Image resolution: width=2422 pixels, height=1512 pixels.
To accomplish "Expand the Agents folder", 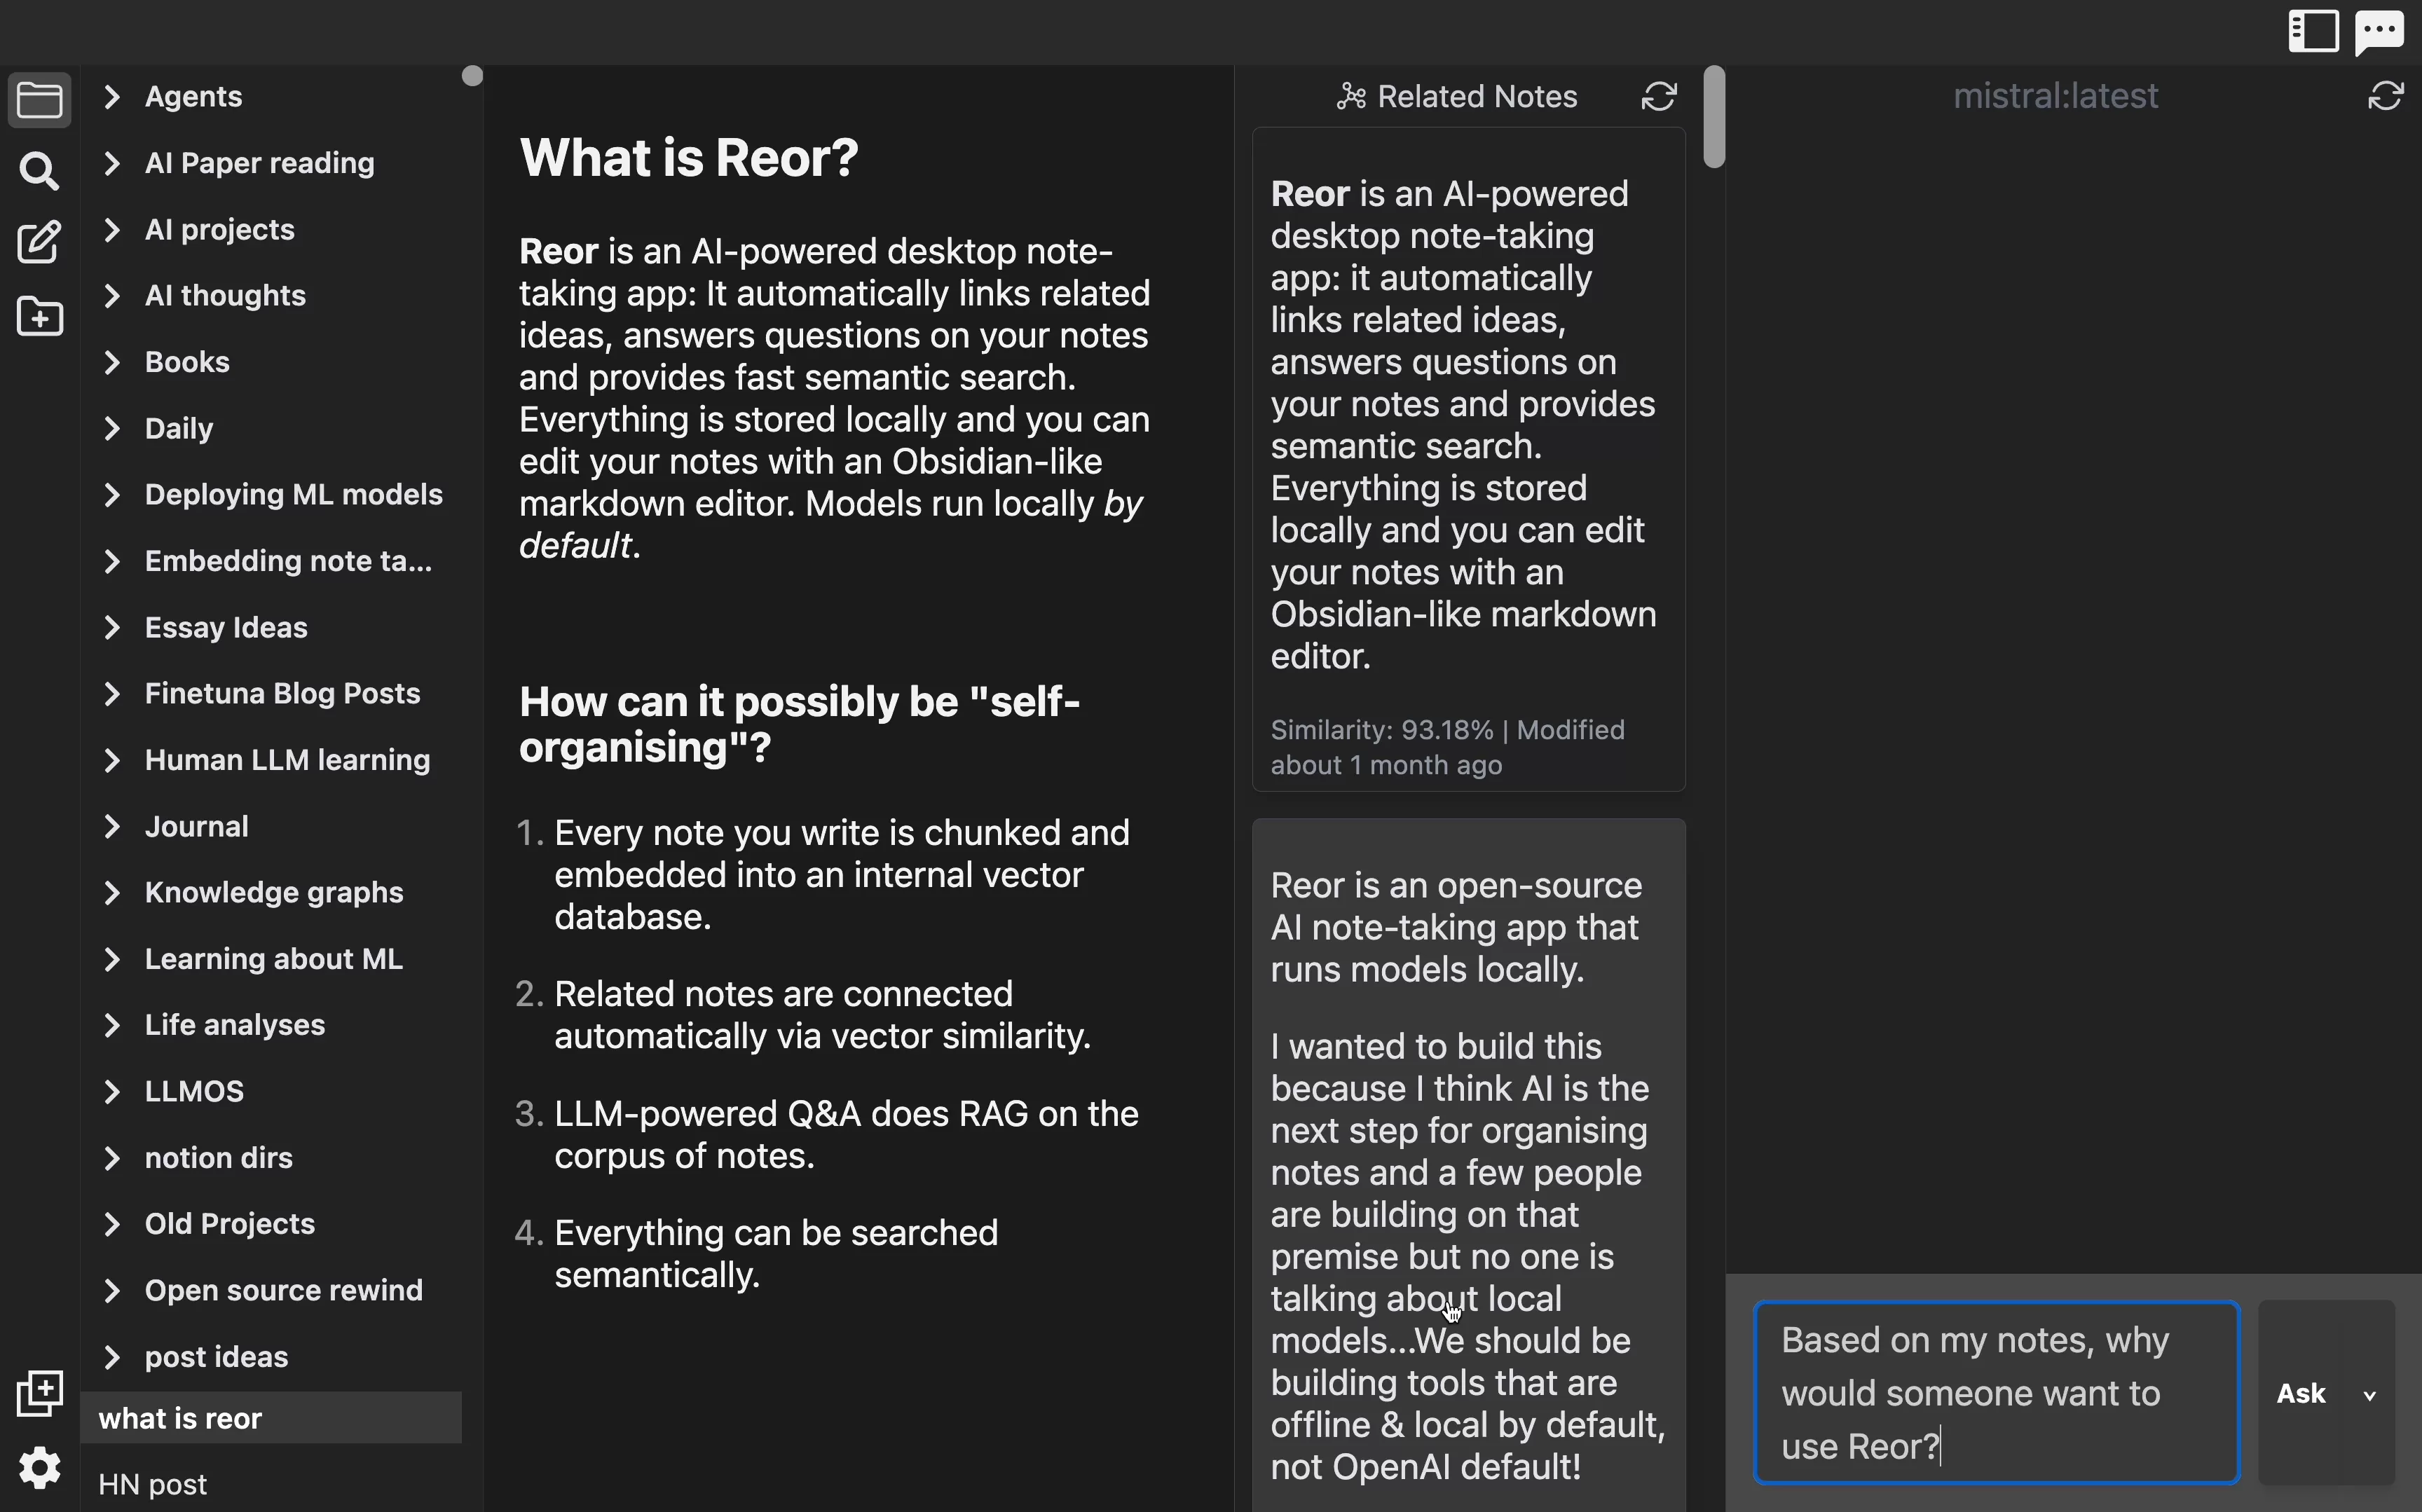I will [112, 96].
